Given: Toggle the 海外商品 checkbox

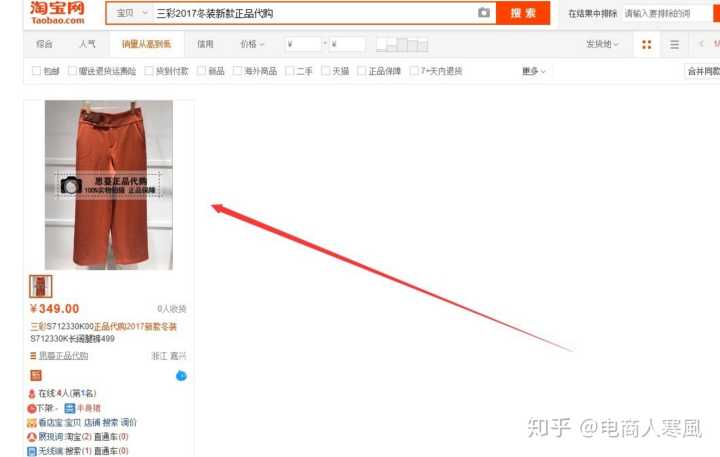Looking at the screenshot, I should point(237,71).
